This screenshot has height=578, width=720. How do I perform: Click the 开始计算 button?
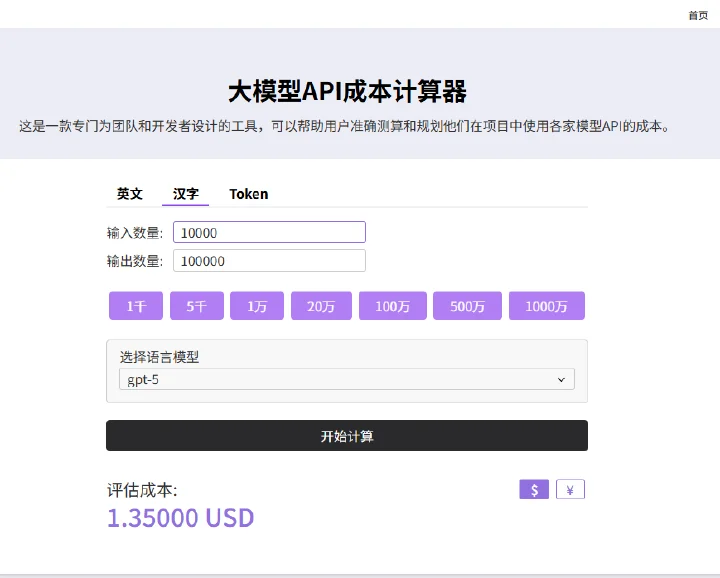347,436
